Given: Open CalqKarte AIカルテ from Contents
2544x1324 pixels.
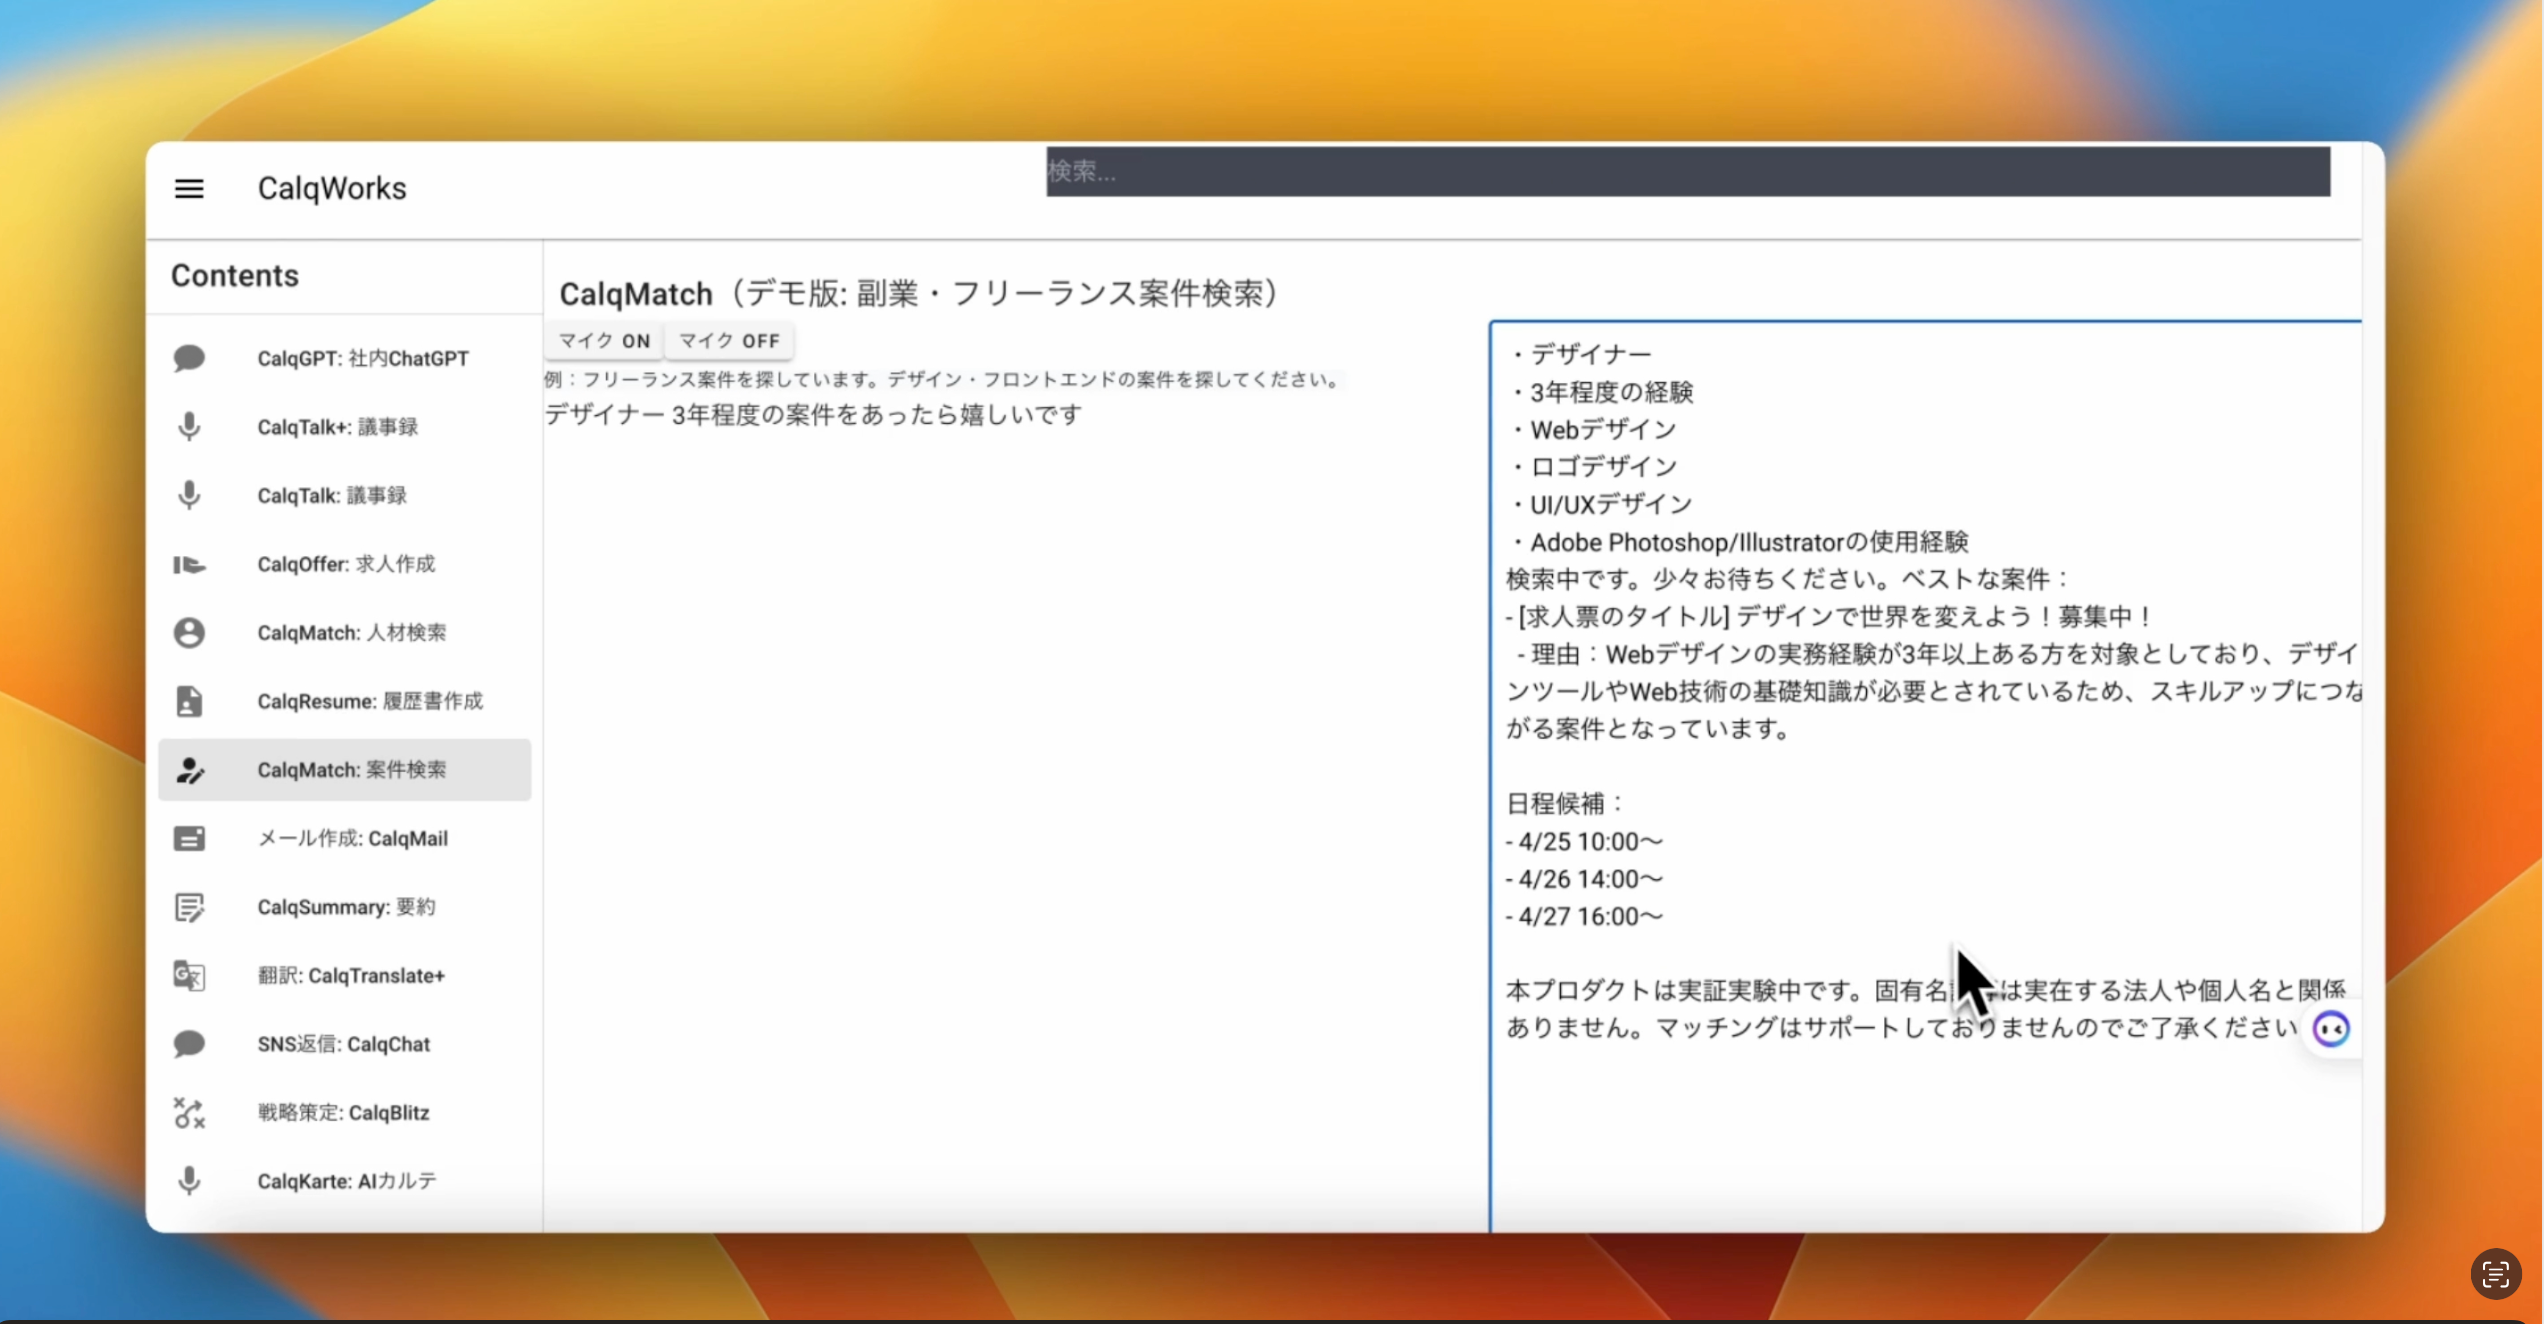Looking at the screenshot, I should pos(346,1180).
